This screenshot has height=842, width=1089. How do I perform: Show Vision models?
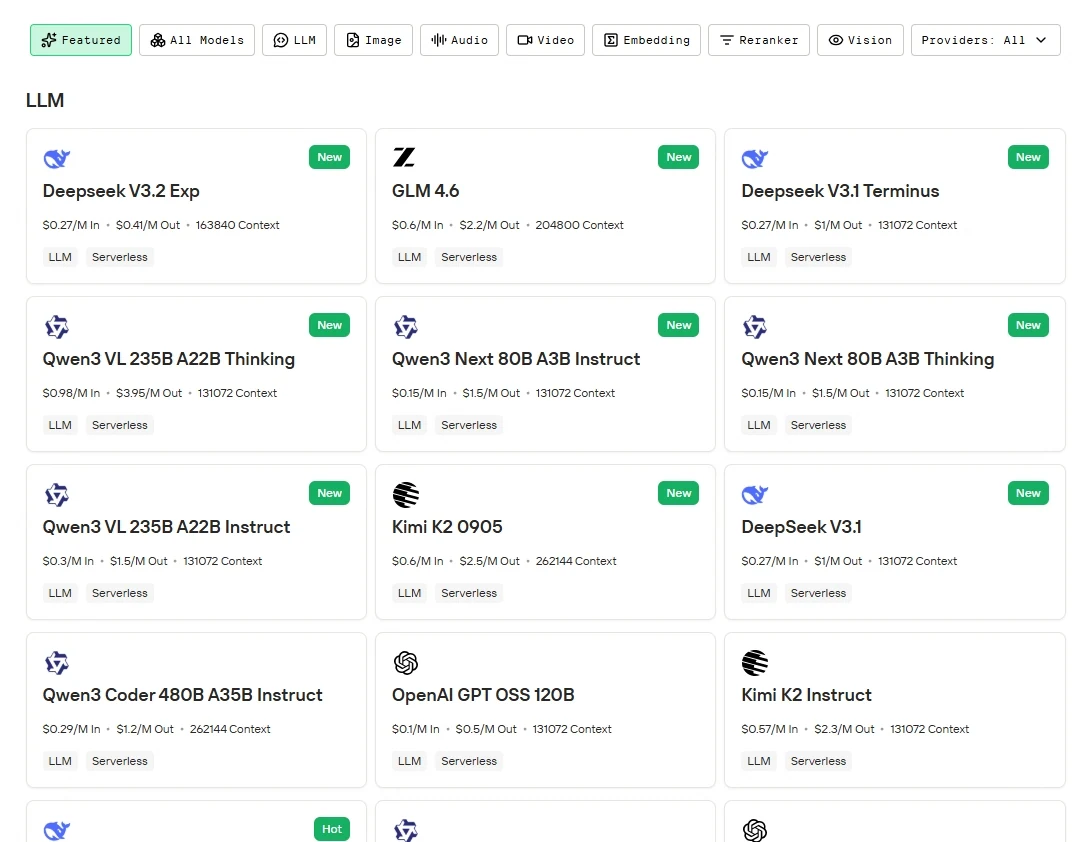pos(860,40)
